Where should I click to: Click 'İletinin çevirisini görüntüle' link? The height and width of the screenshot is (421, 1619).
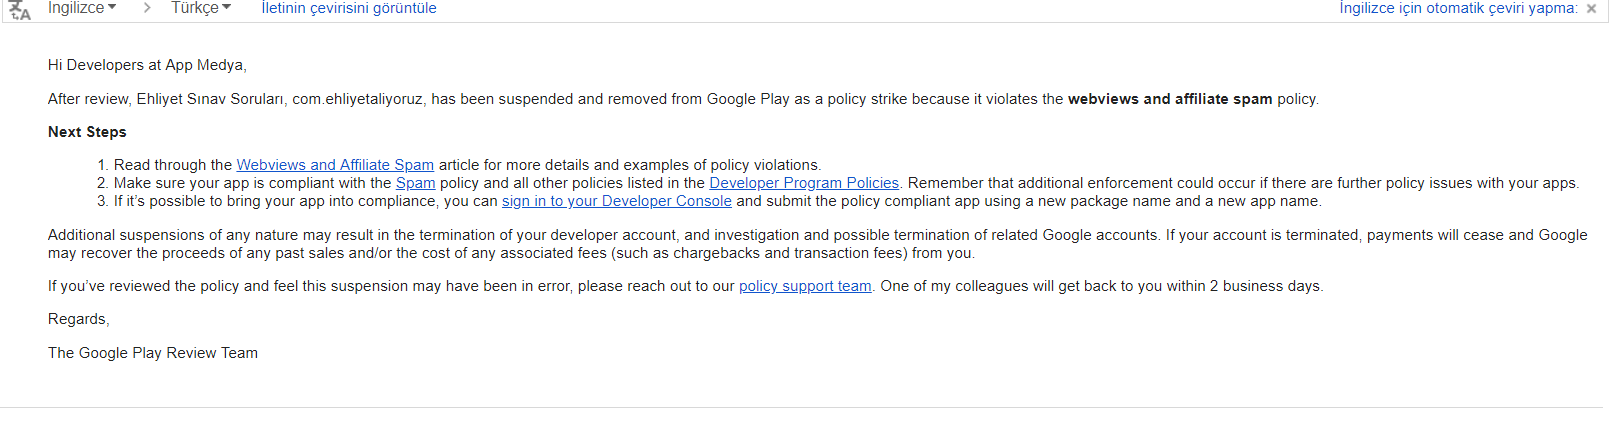(349, 8)
